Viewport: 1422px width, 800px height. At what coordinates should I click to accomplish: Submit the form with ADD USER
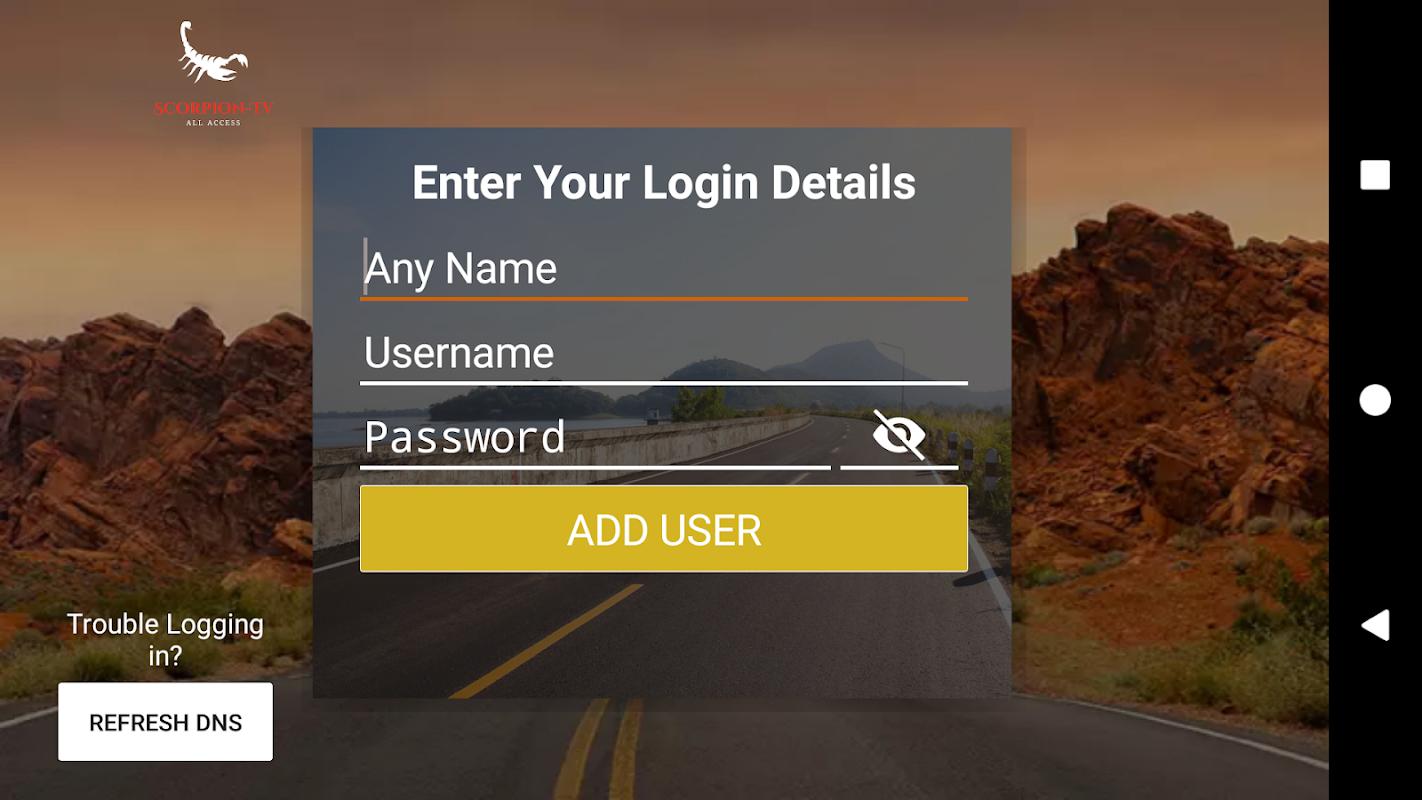664,529
